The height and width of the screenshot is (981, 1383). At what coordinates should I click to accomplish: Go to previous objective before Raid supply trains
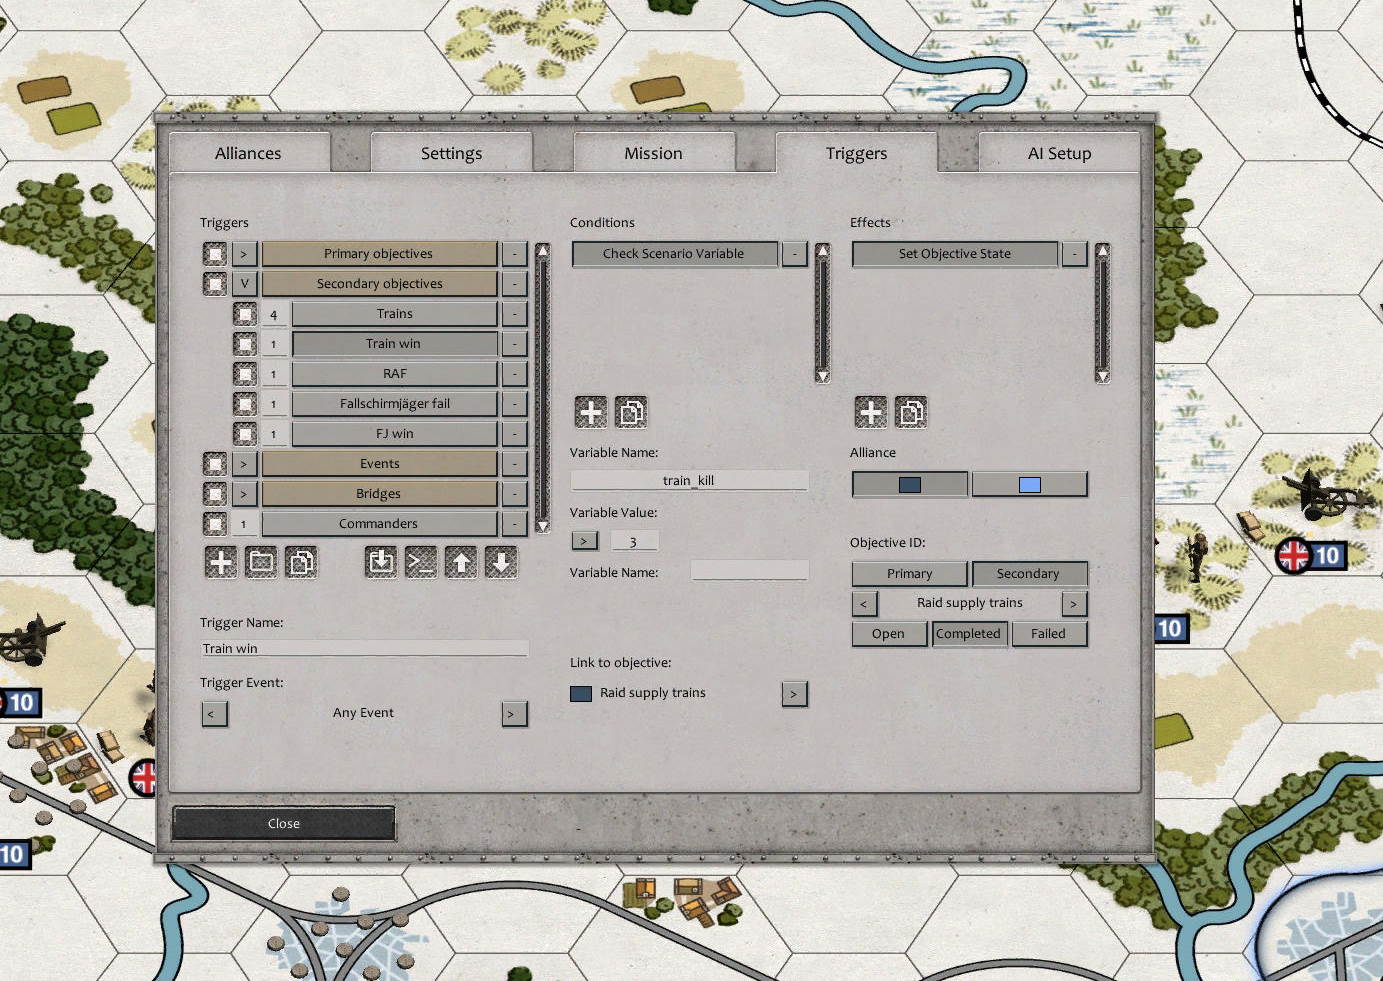(x=865, y=604)
